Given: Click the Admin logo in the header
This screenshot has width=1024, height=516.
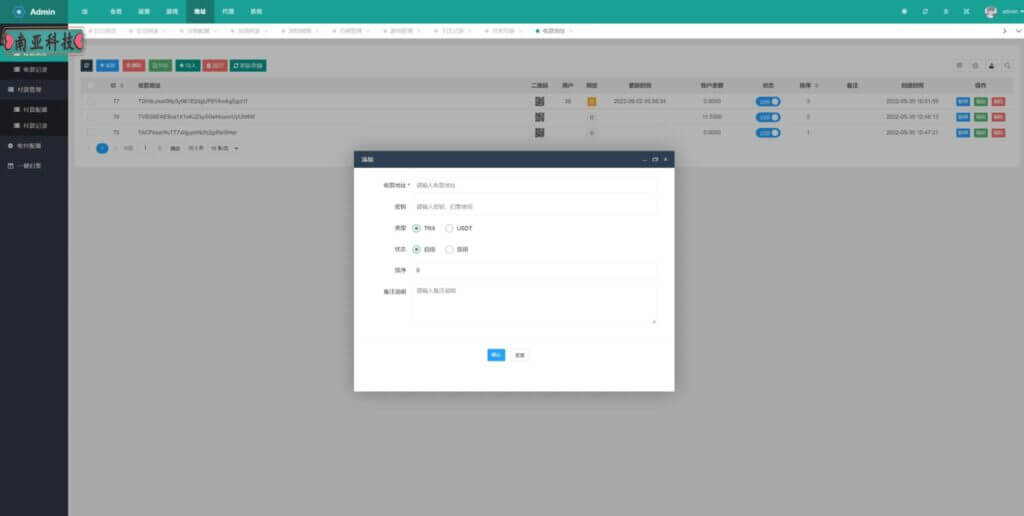Looking at the screenshot, I should coord(34,12).
